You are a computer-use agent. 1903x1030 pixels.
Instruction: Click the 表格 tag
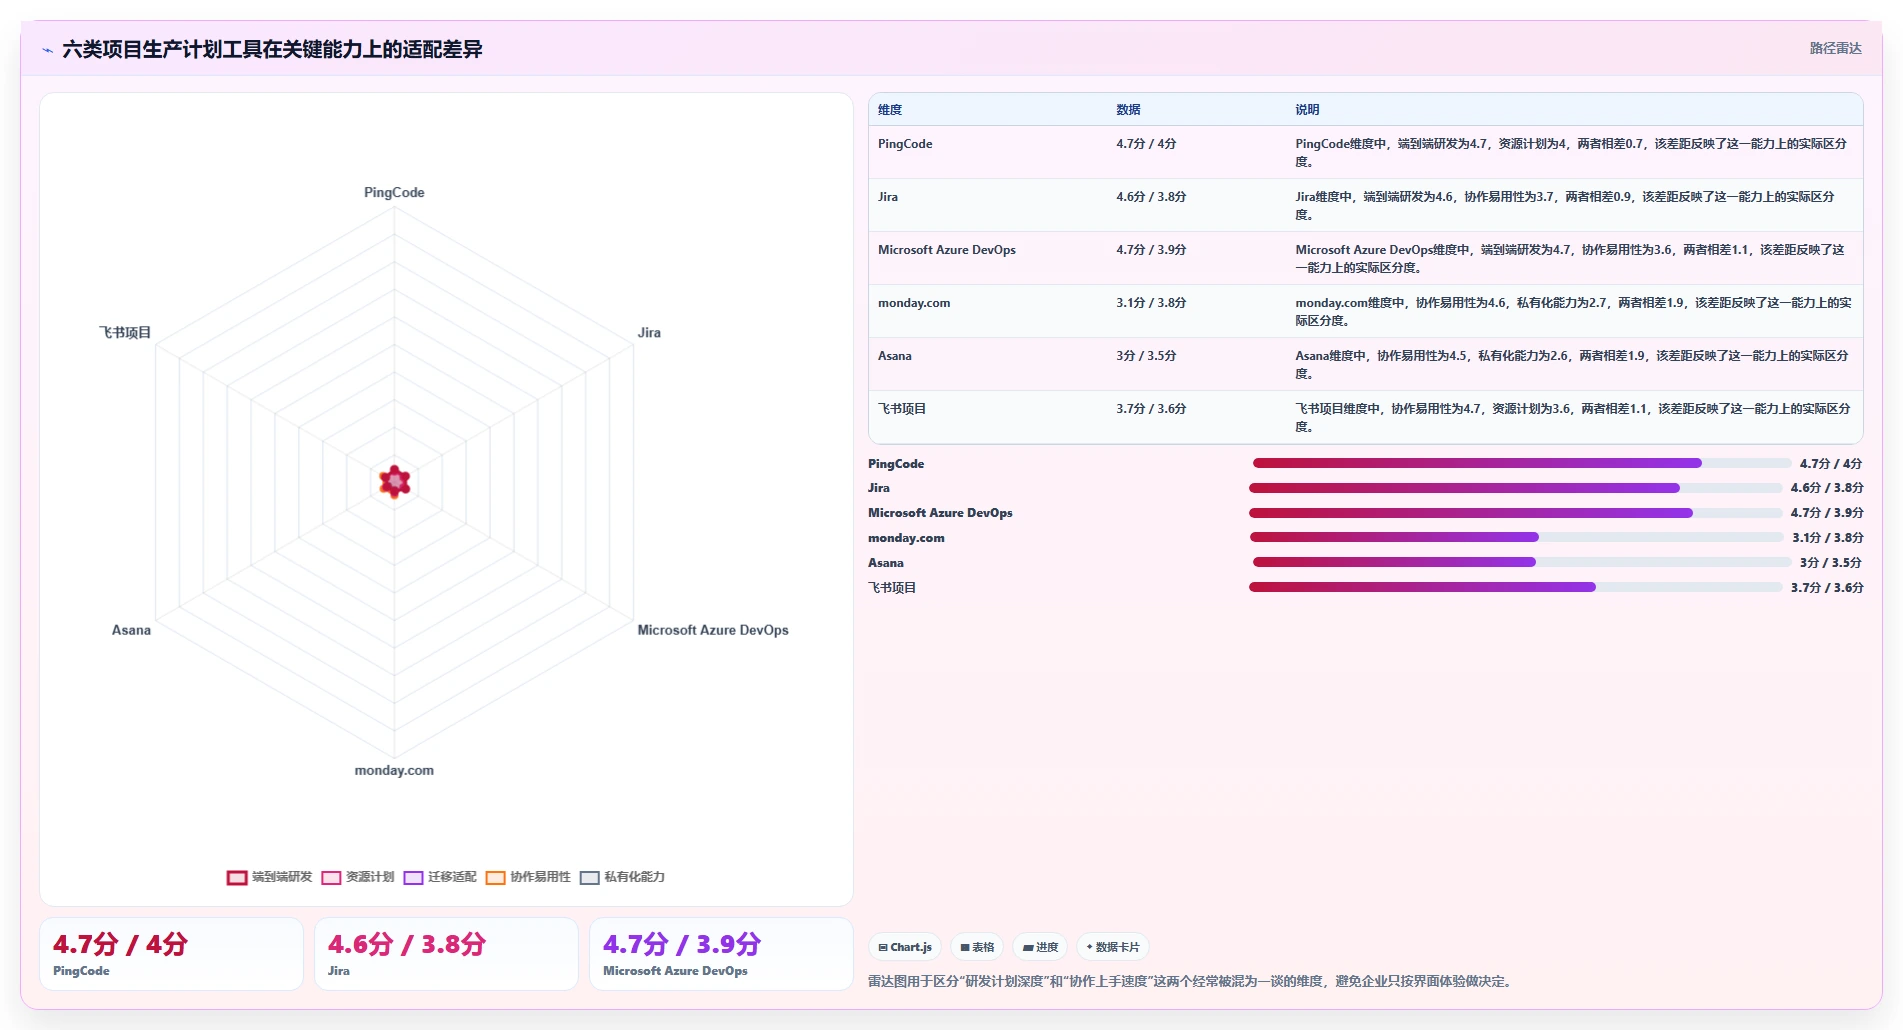coord(977,947)
